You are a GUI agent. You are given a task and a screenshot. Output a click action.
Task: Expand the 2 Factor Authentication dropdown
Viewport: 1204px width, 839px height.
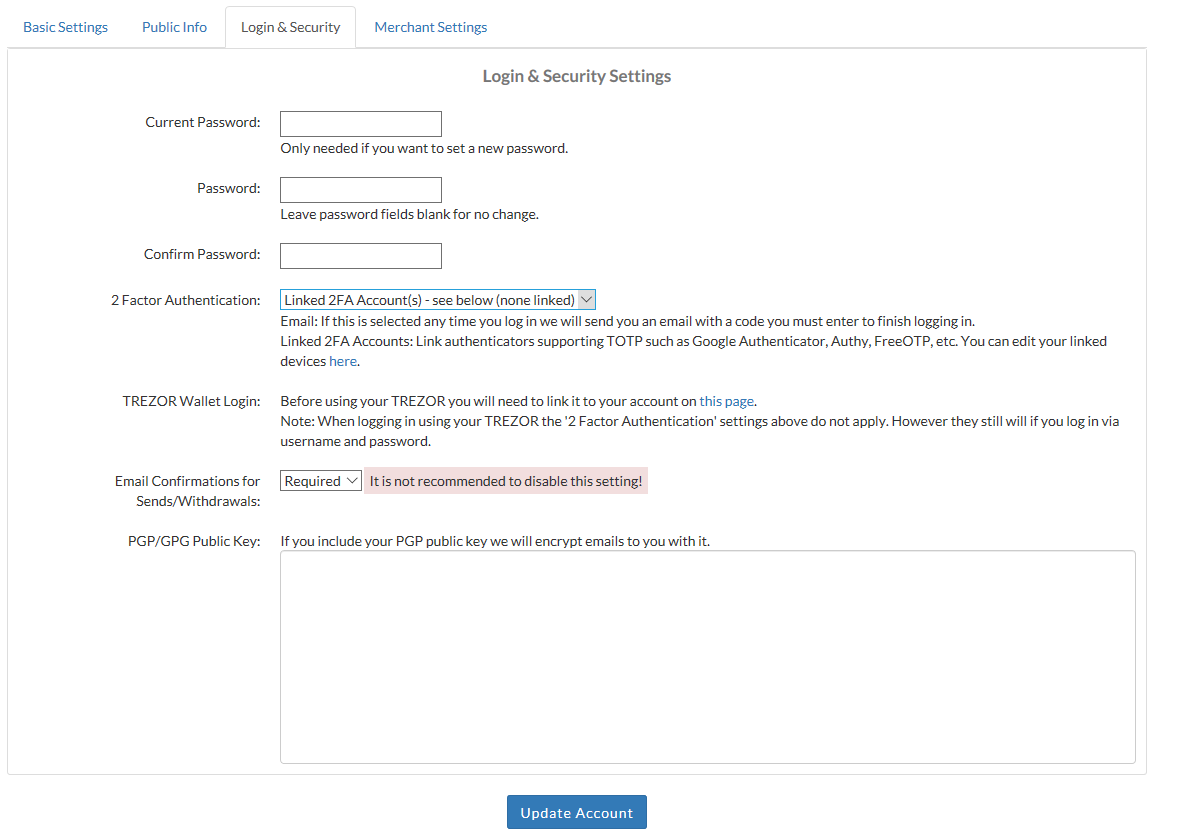click(437, 300)
